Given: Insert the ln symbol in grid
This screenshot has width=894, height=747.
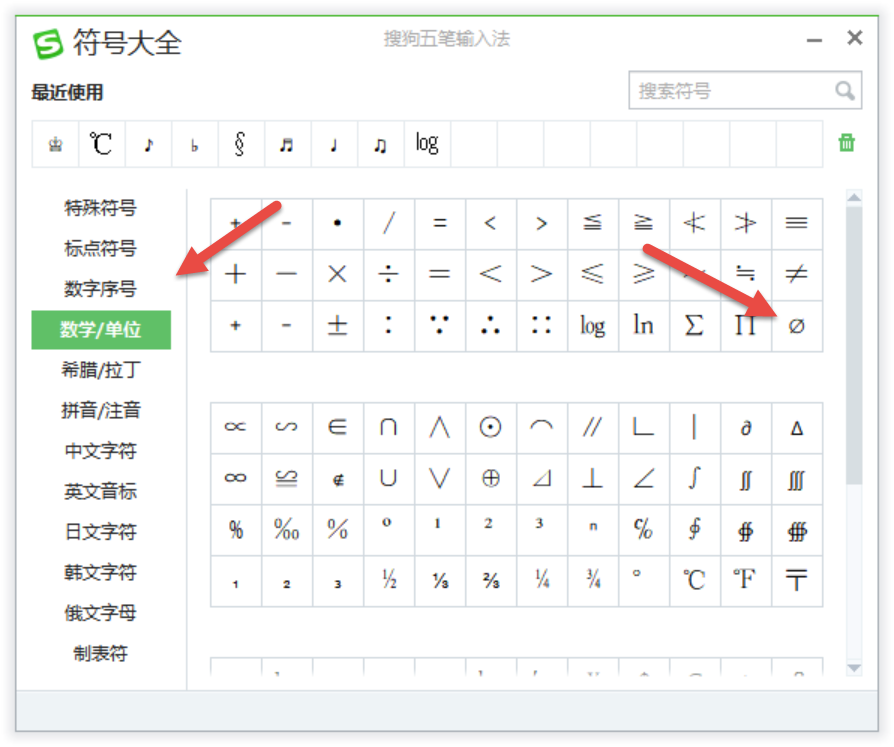Looking at the screenshot, I should 643,326.
